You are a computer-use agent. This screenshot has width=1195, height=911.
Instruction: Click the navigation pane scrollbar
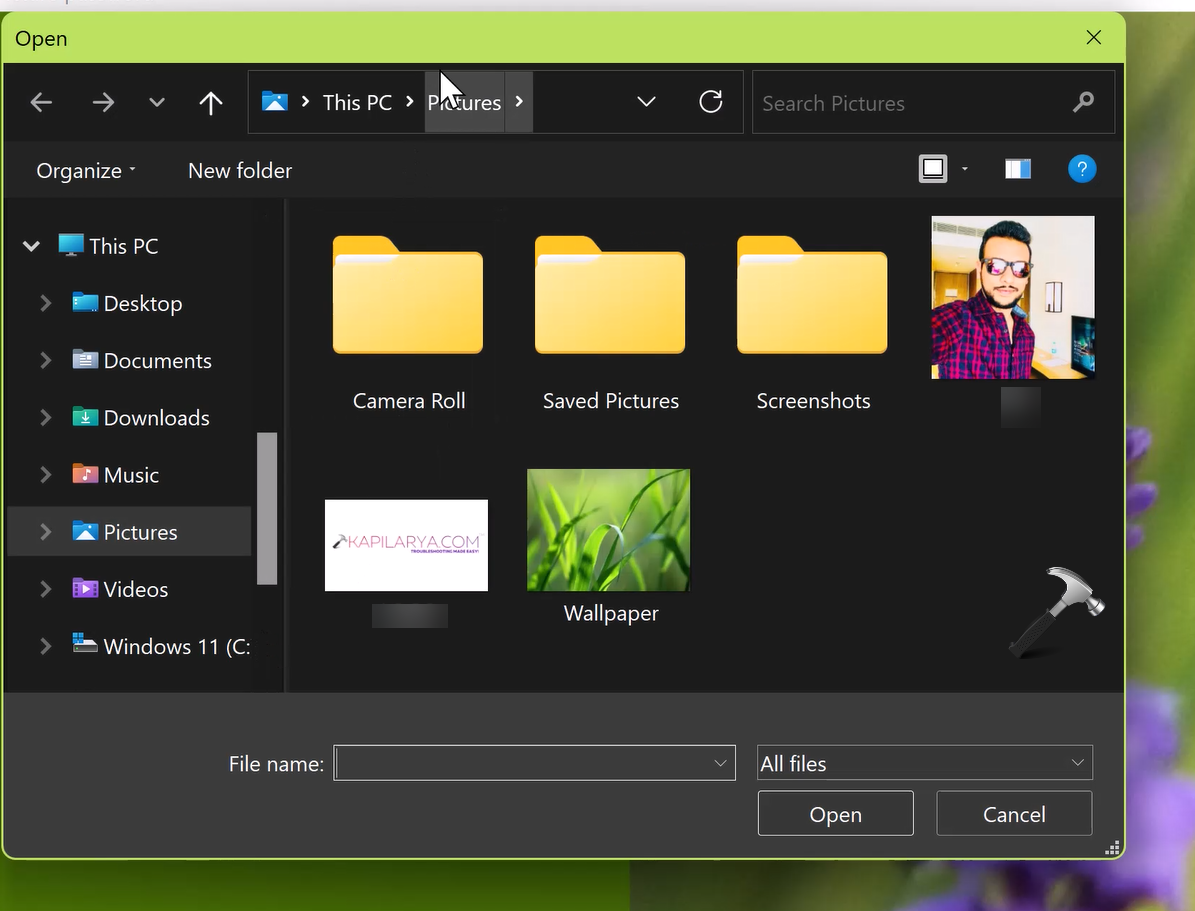pos(266,508)
